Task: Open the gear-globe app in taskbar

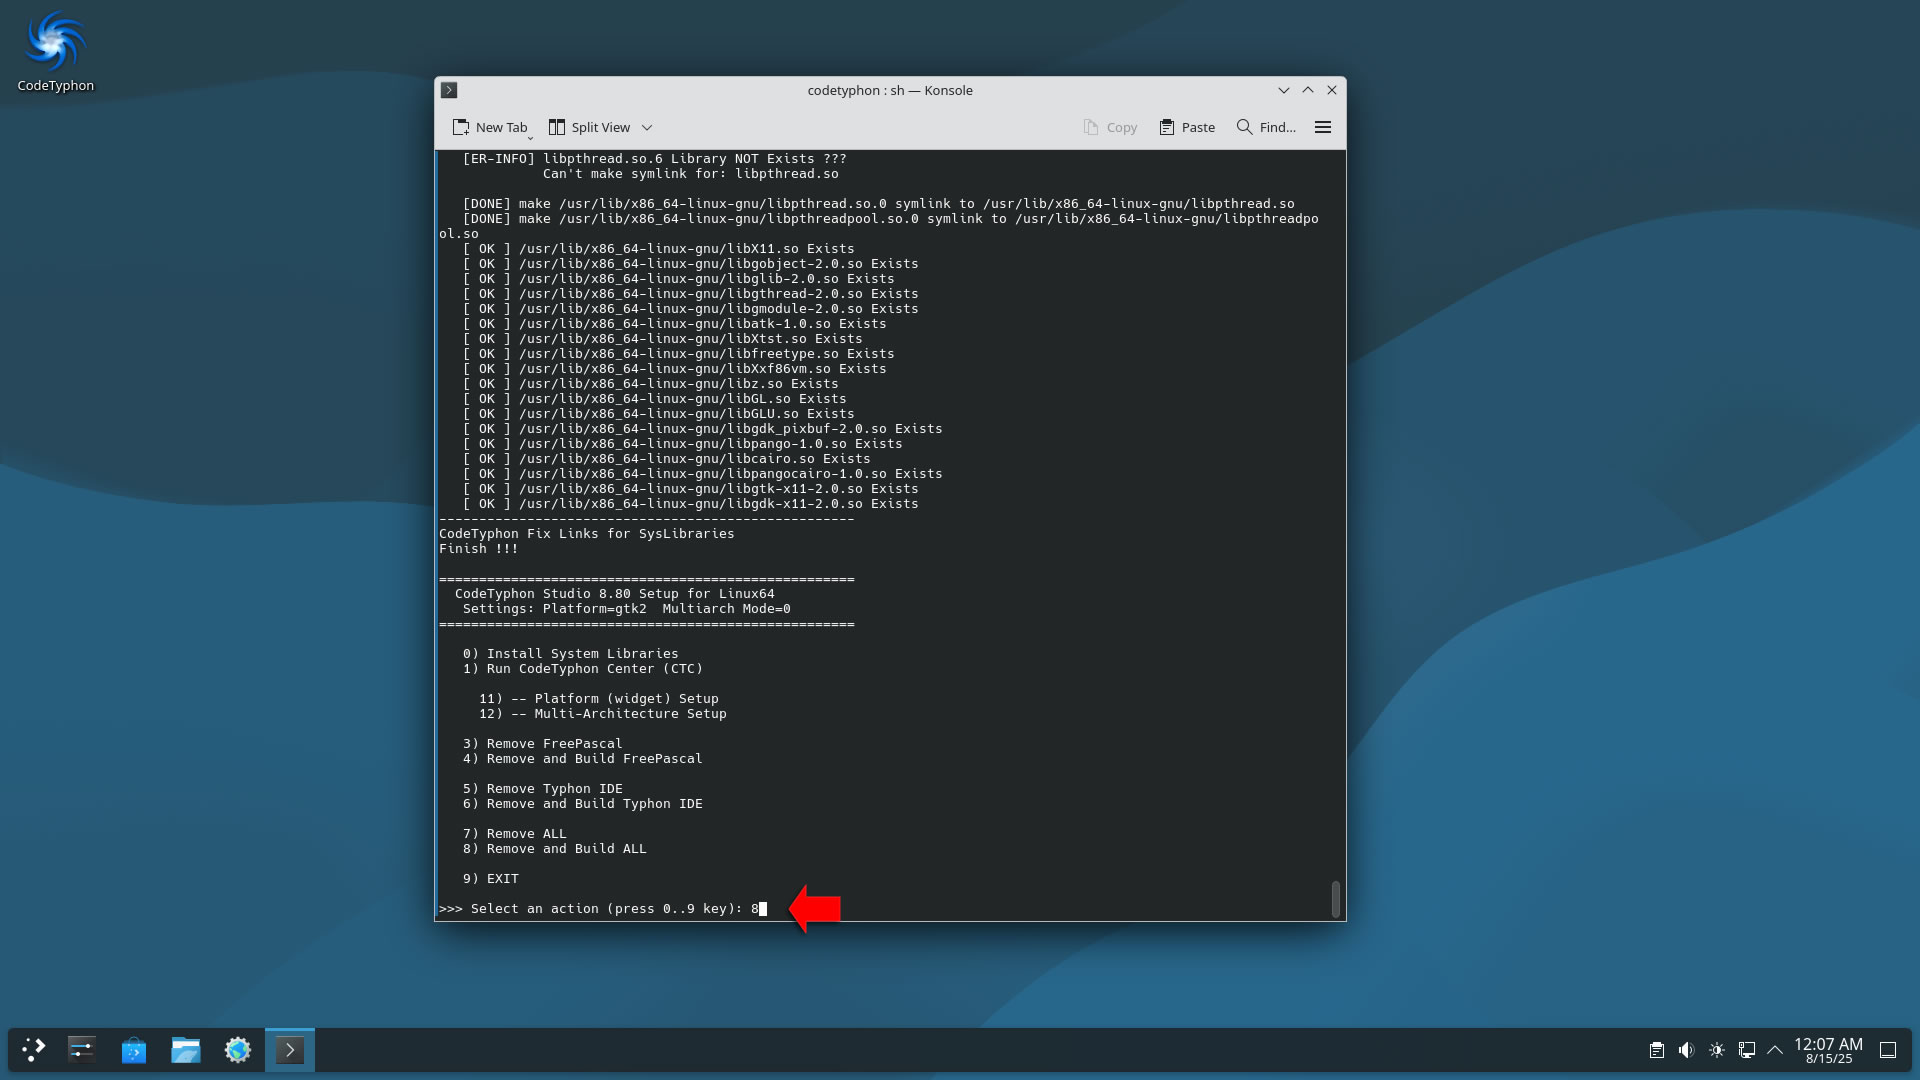Action: (x=238, y=1050)
